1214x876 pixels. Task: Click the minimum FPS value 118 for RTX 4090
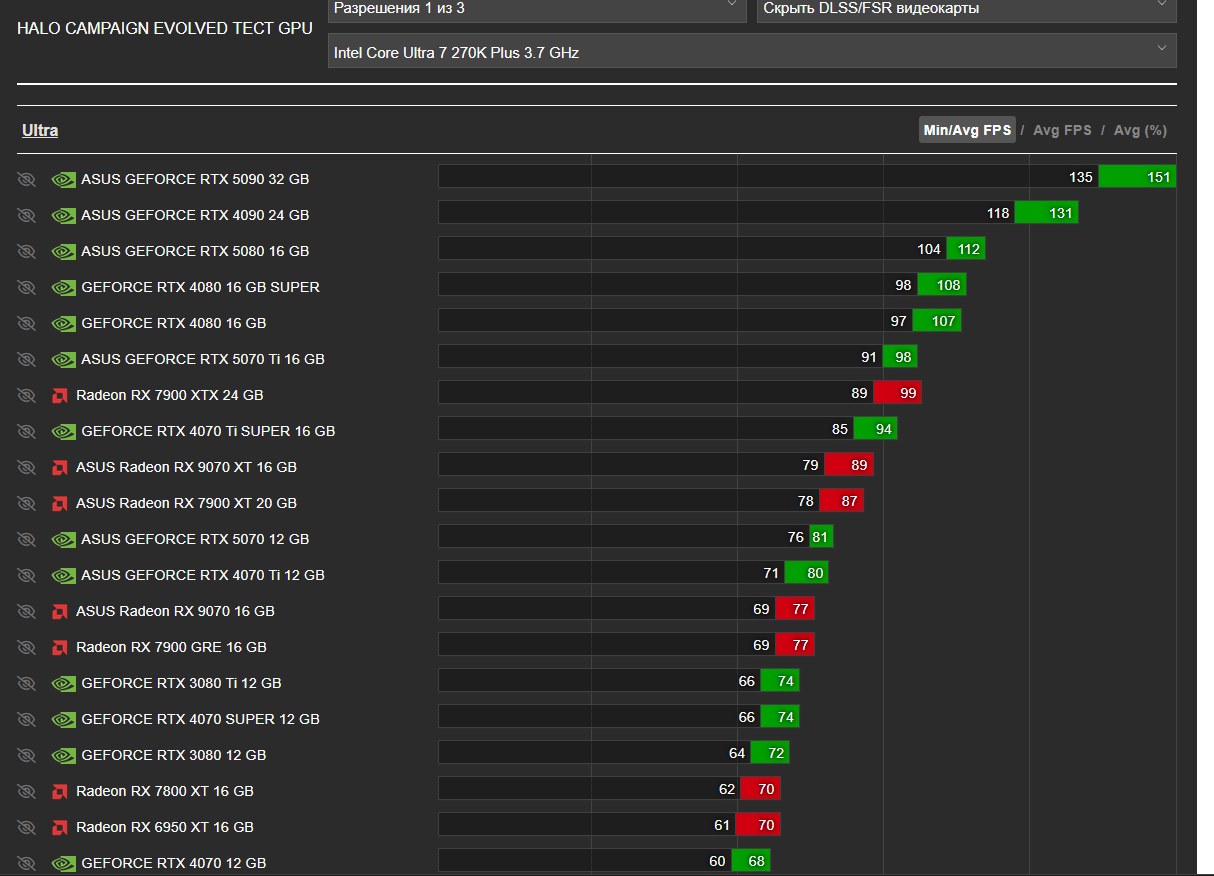tap(998, 213)
